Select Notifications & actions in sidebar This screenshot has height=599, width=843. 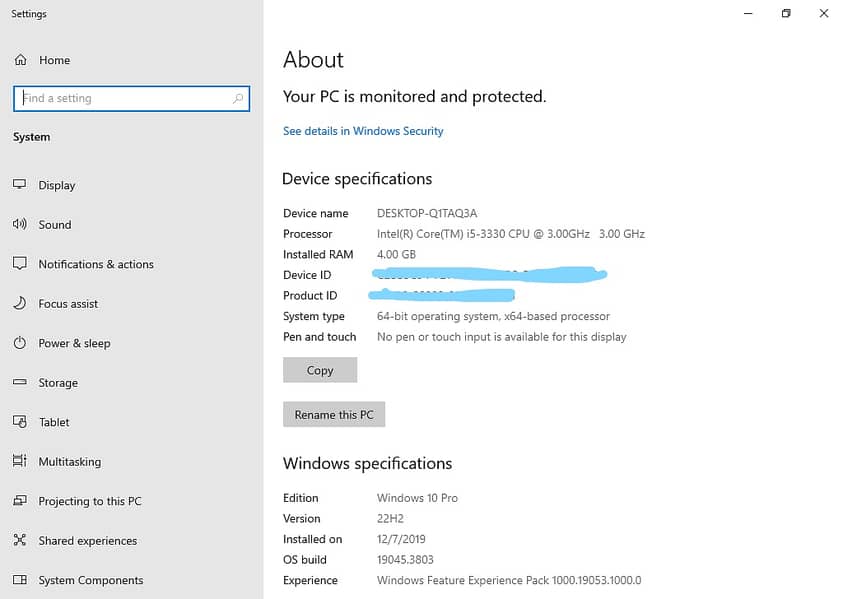[x=96, y=264]
